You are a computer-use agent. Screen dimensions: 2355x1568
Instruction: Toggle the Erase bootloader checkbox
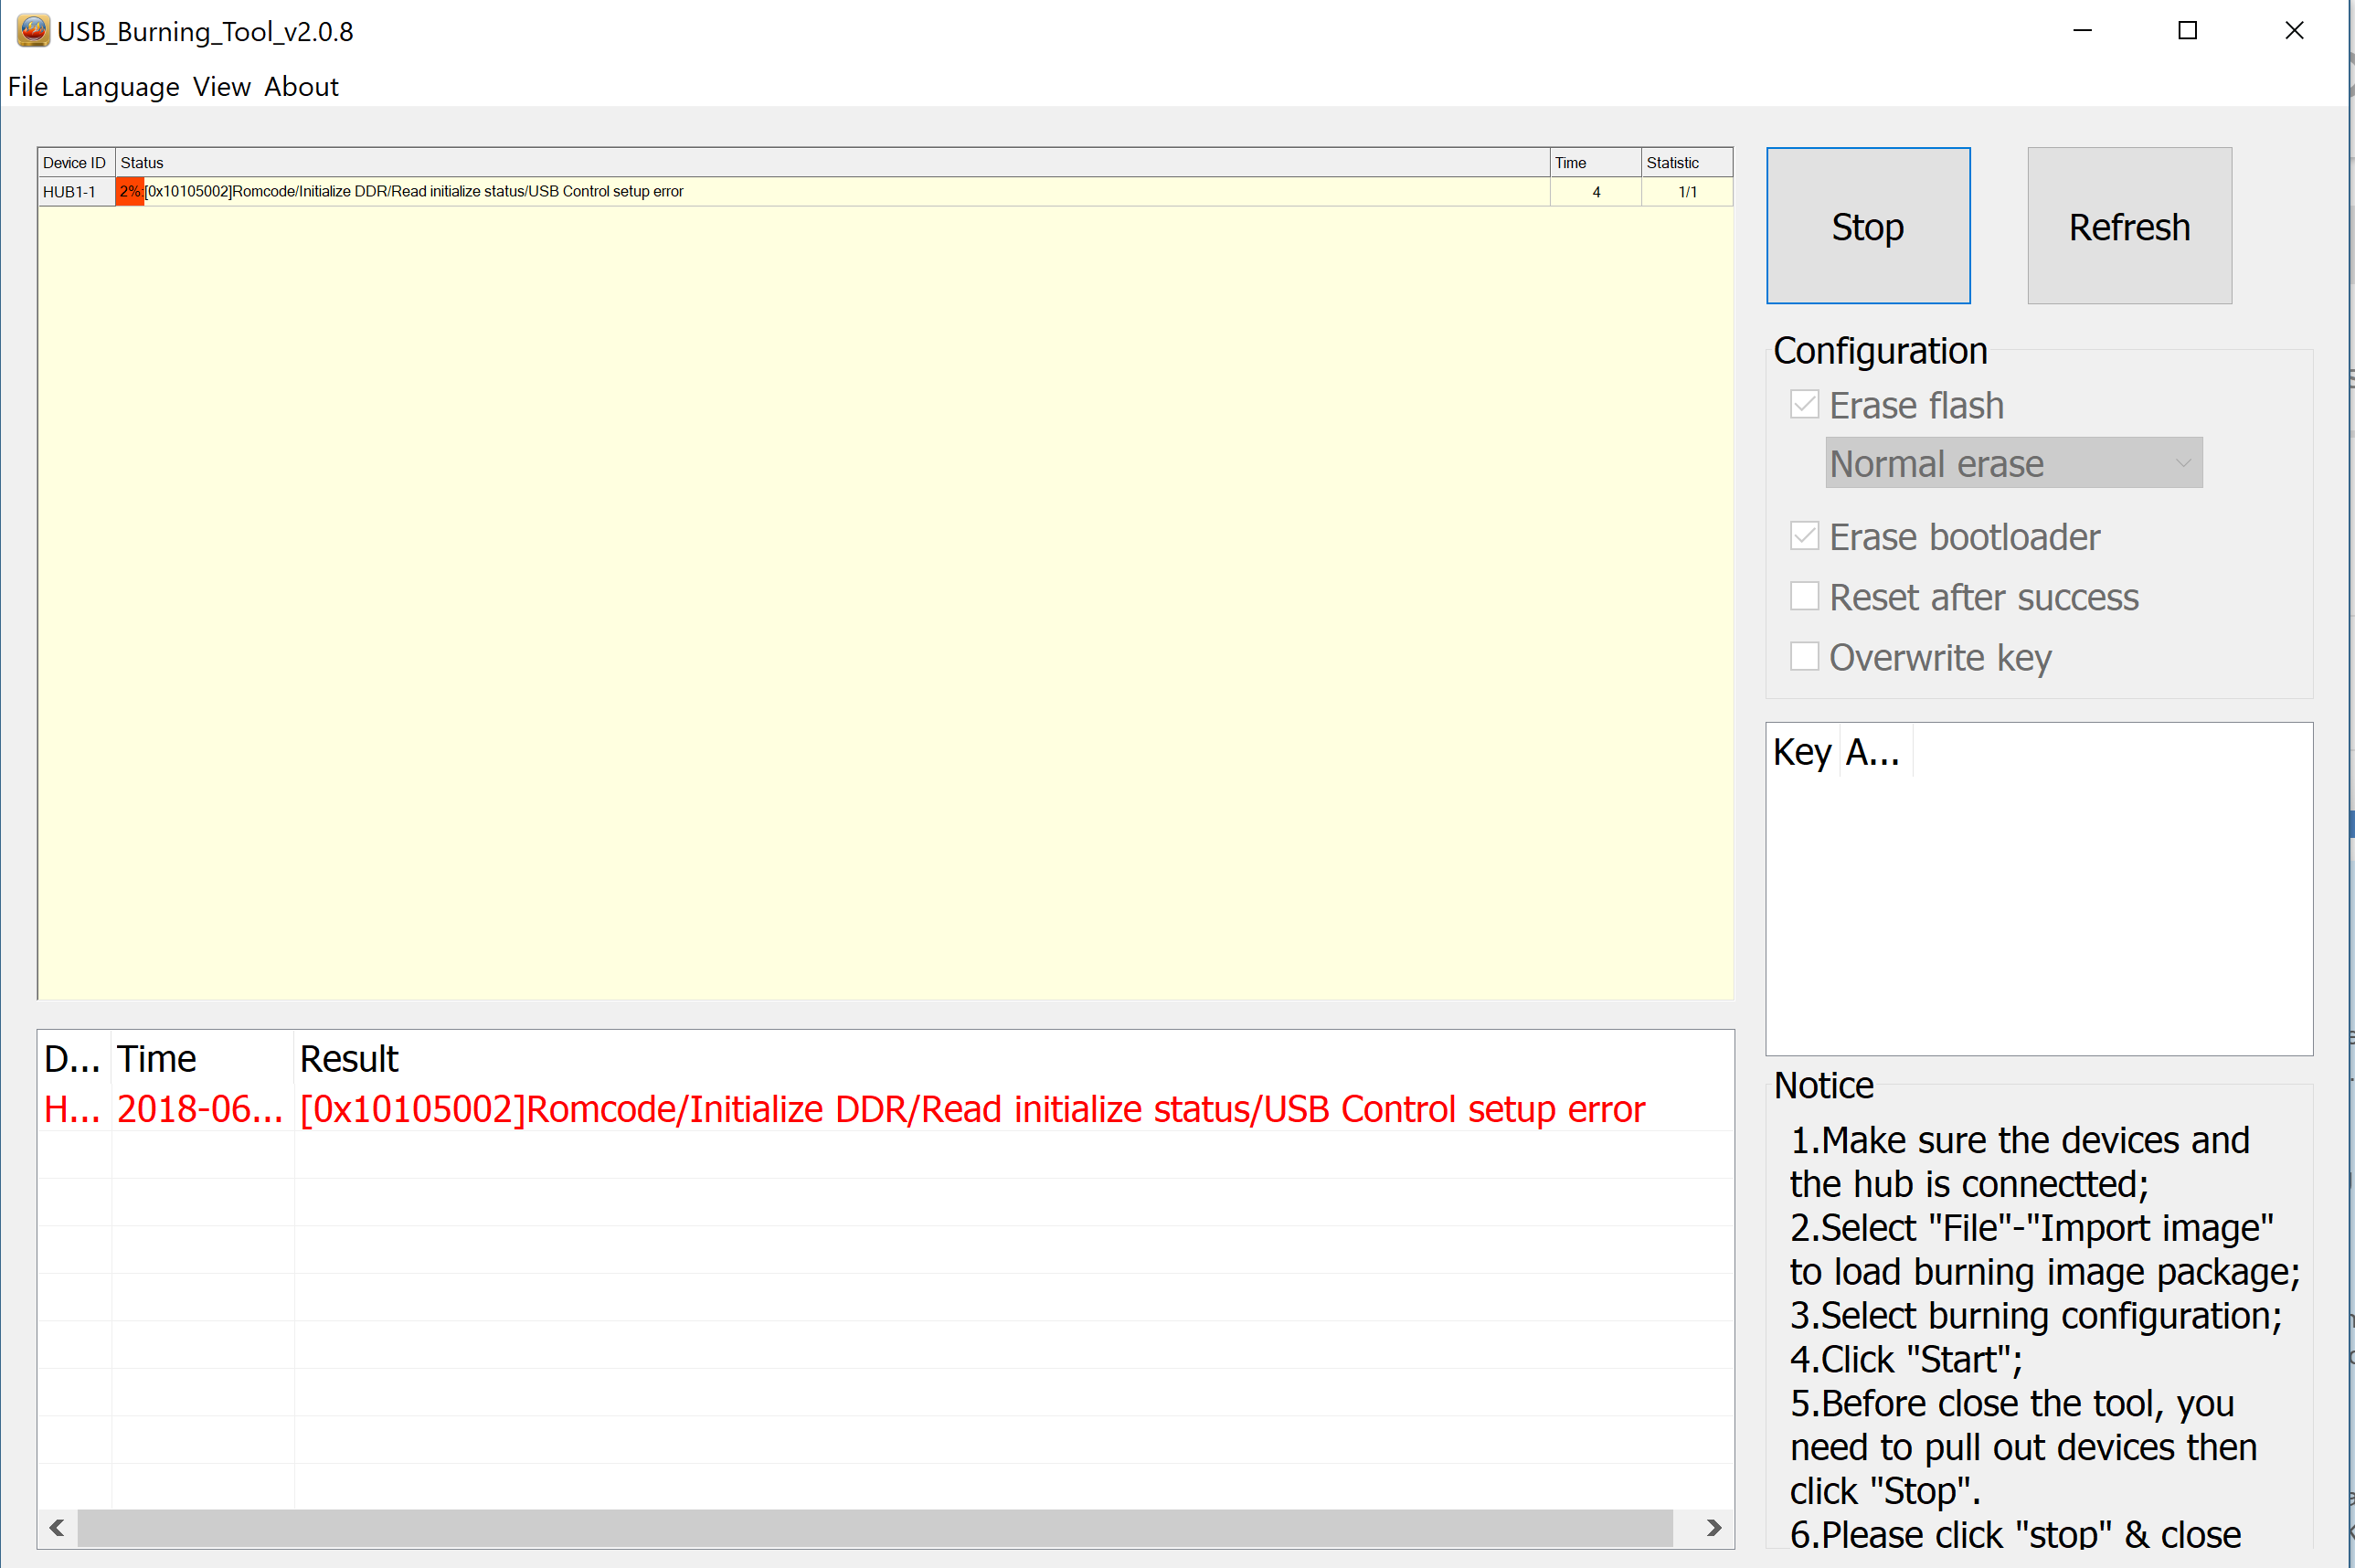click(x=1806, y=535)
